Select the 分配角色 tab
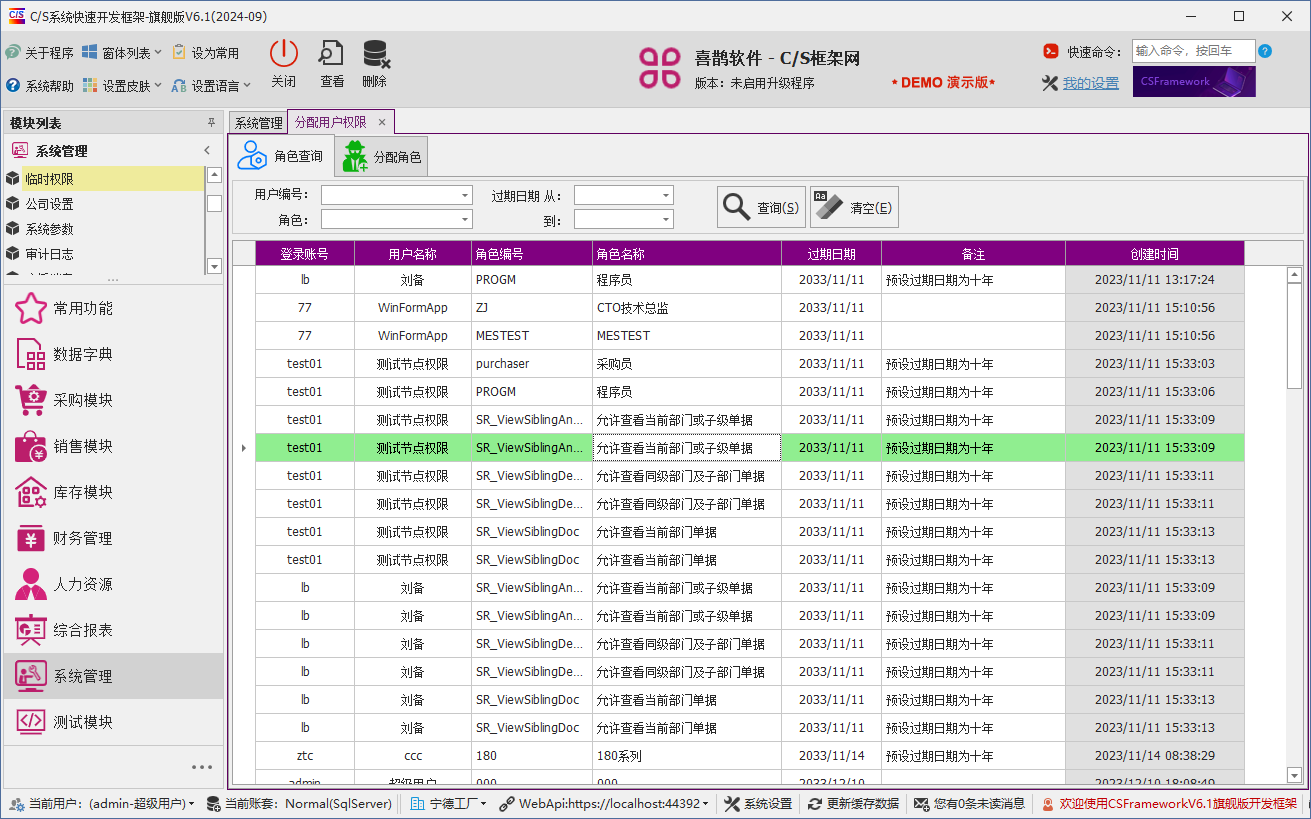 click(382, 157)
